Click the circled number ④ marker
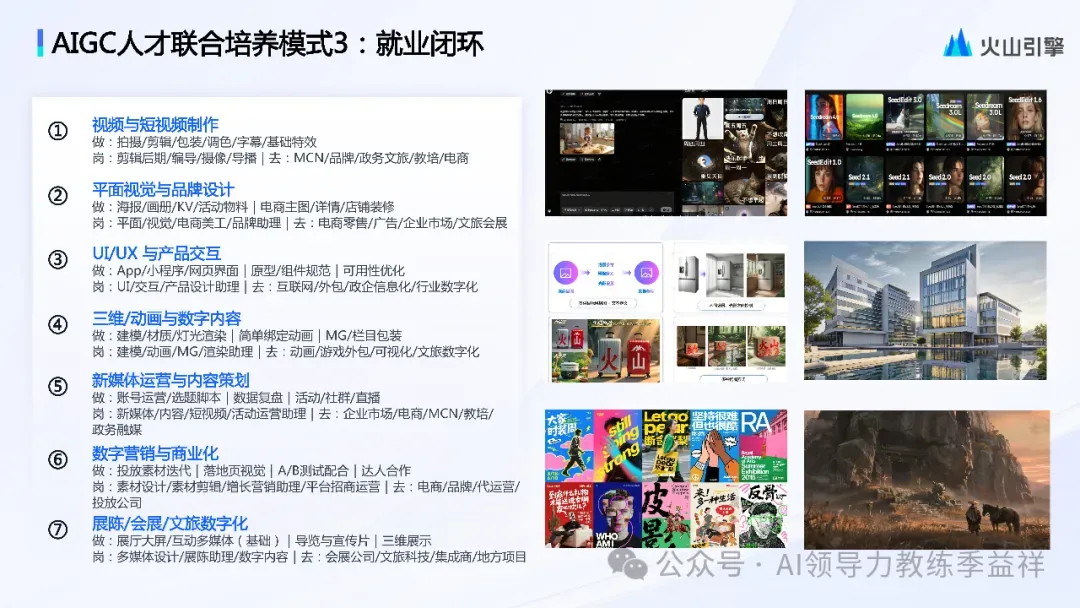The image size is (1080, 608). click(x=58, y=324)
